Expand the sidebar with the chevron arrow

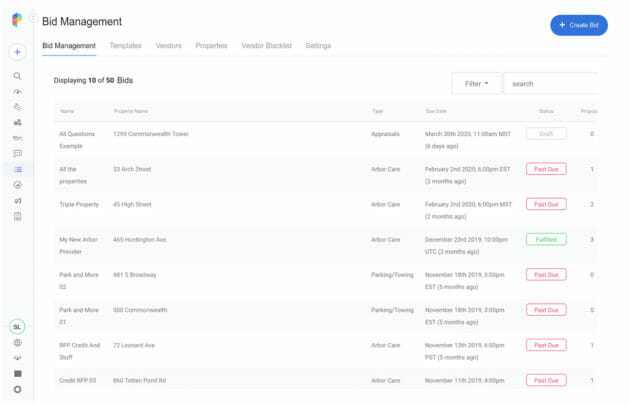pos(34,18)
